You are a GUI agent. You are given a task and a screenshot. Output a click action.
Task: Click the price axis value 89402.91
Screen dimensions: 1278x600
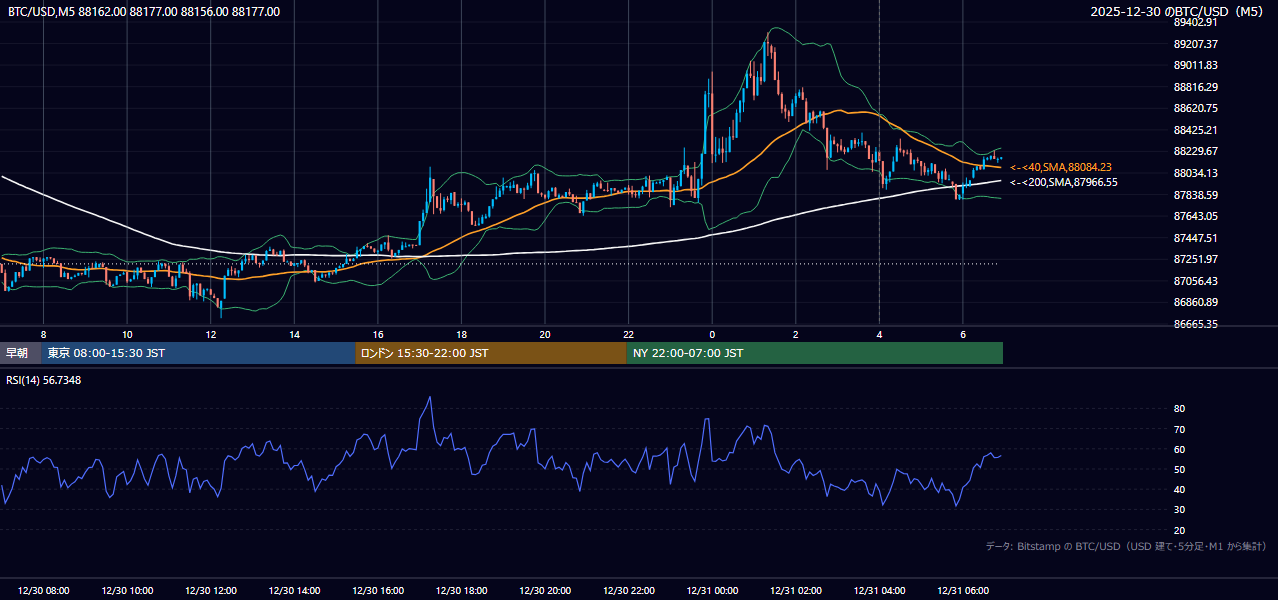(1195, 22)
